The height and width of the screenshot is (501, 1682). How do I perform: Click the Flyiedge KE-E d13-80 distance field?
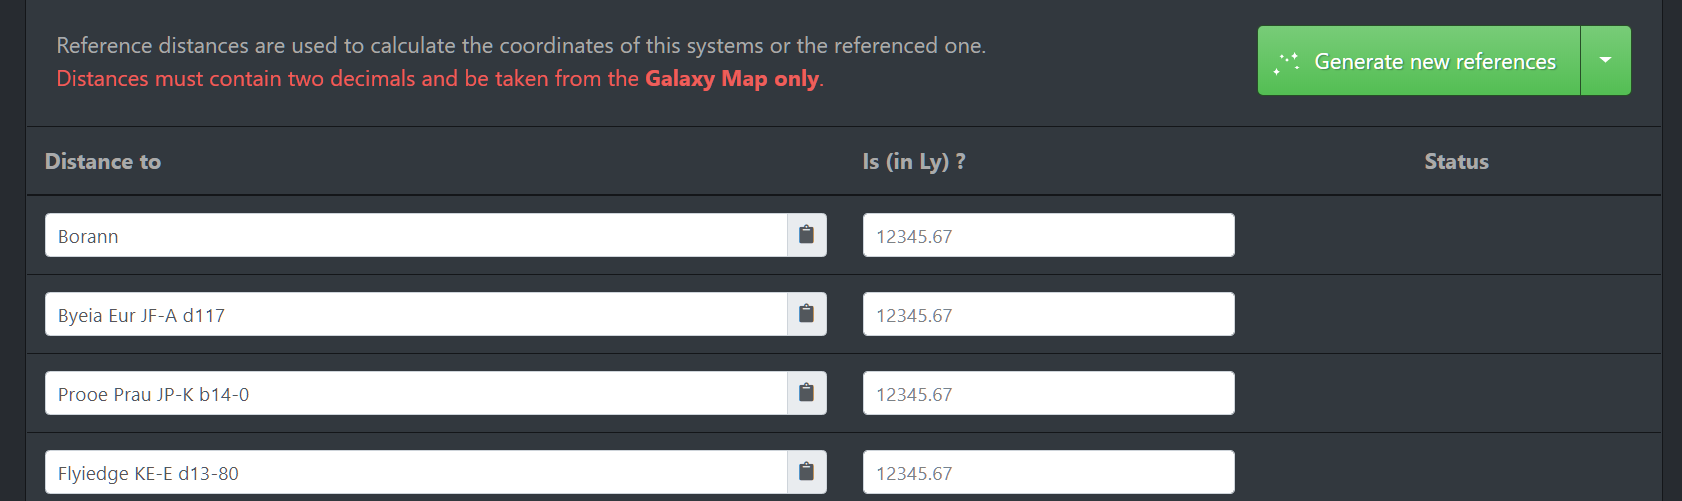click(1048, 473)
